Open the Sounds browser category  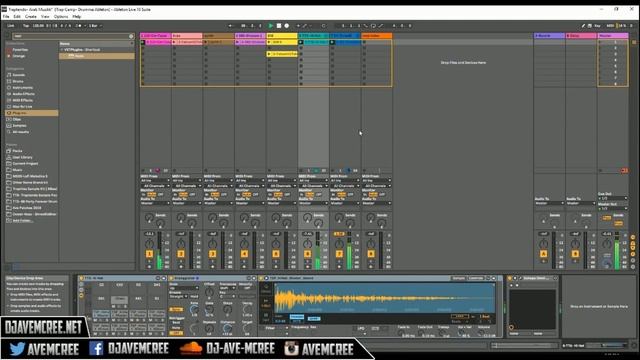click(x=18, y=75)
